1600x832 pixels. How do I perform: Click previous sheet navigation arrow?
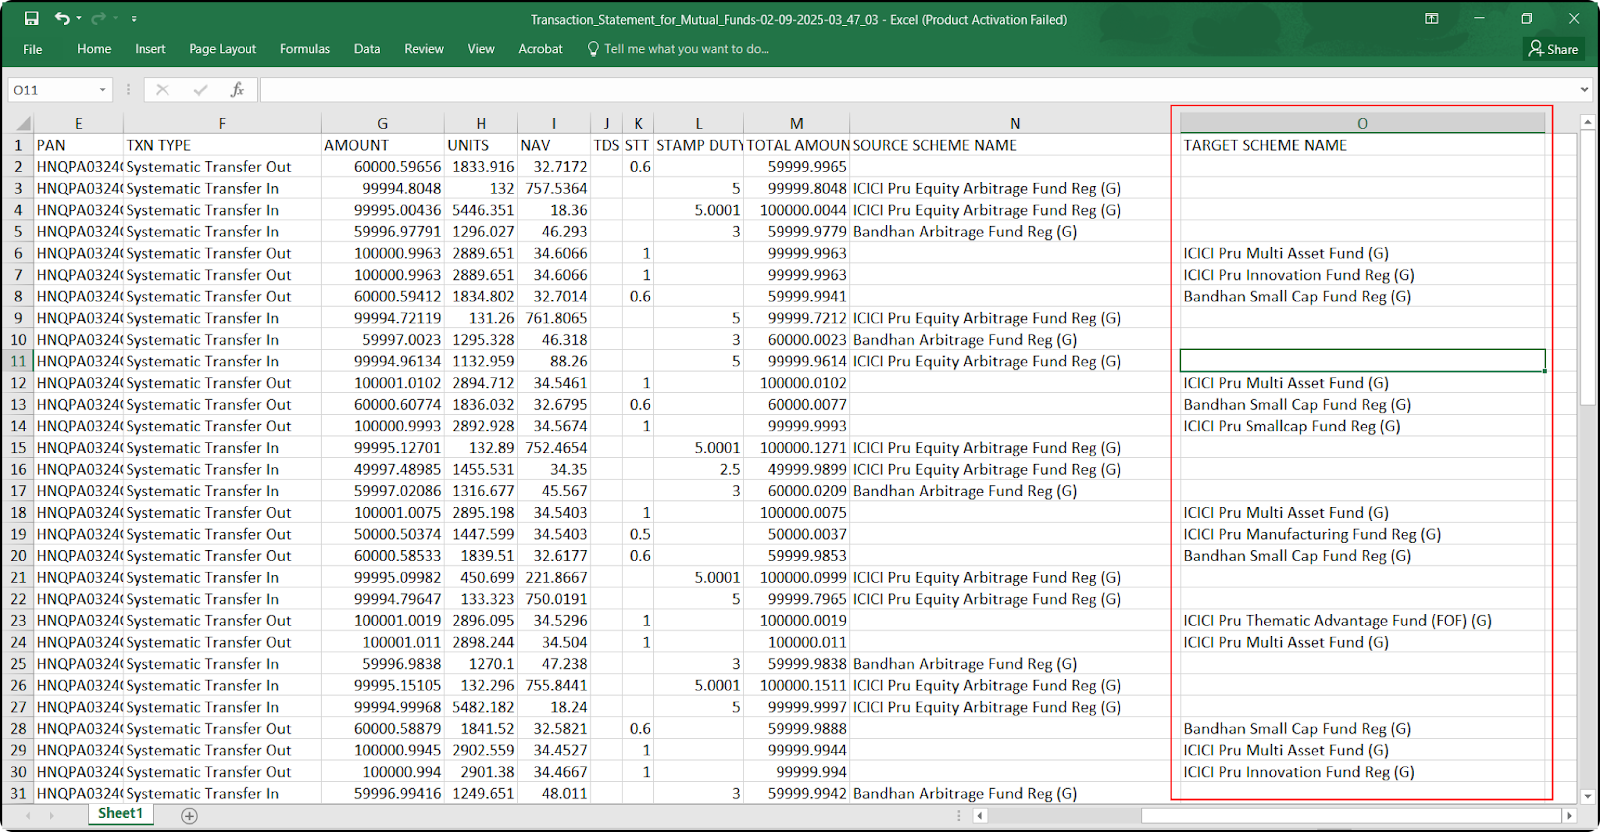[x=26, y=815]
